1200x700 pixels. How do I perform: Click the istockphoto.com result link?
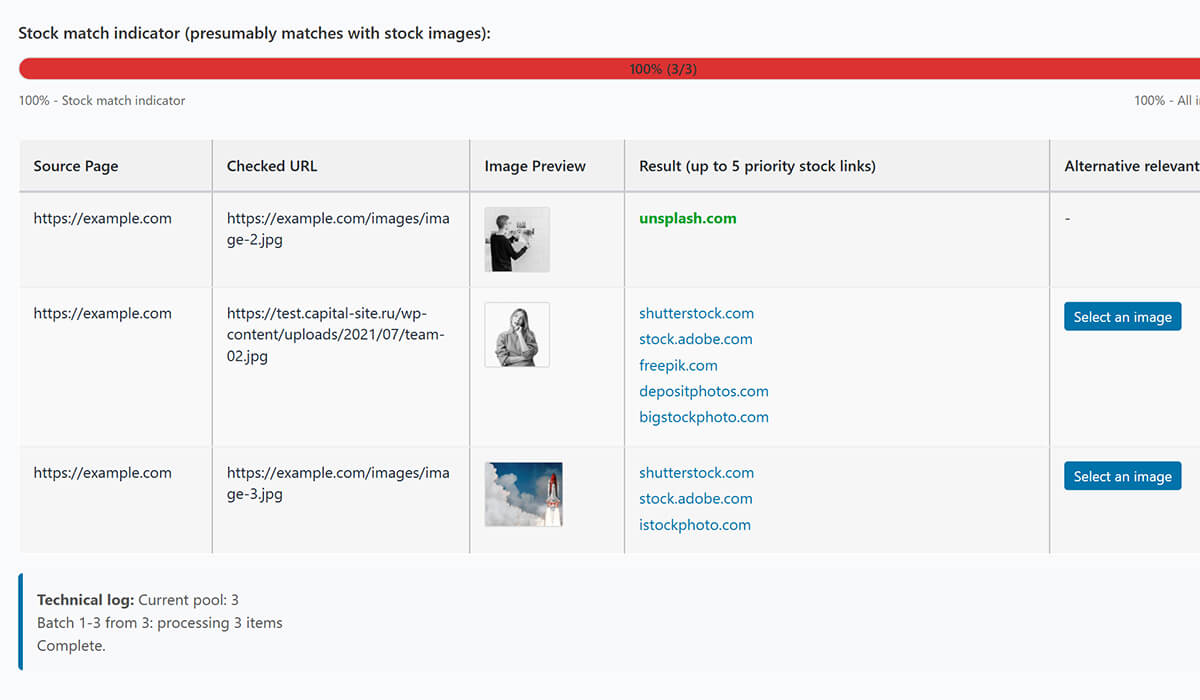click(x=694, y=525)
